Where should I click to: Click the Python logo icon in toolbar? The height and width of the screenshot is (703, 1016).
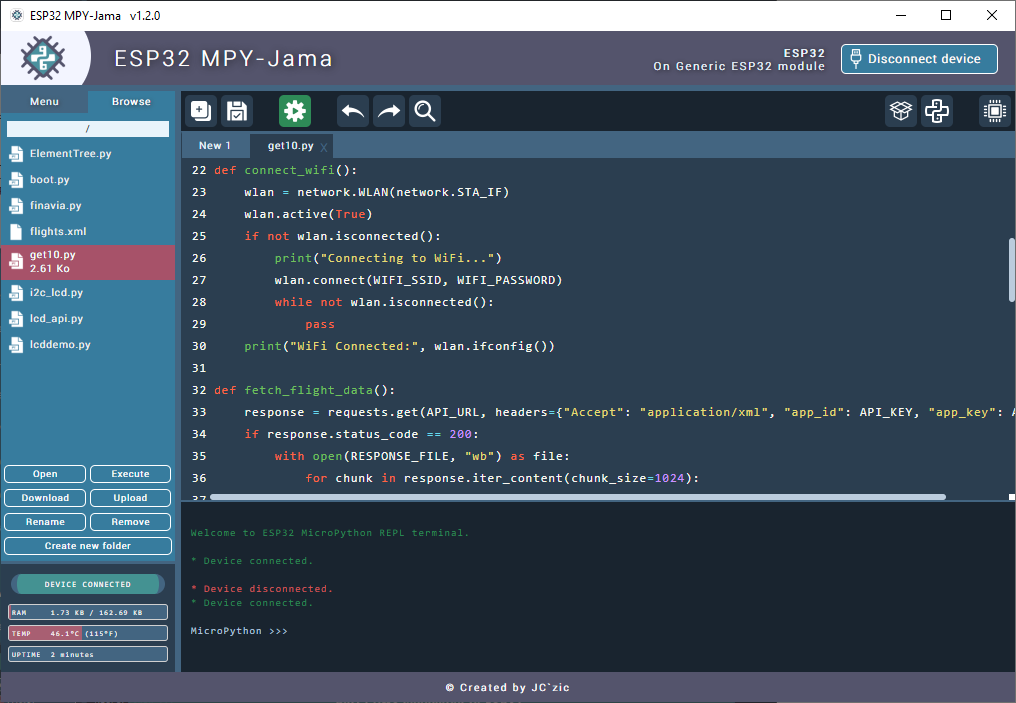click(x=937, y=111)
